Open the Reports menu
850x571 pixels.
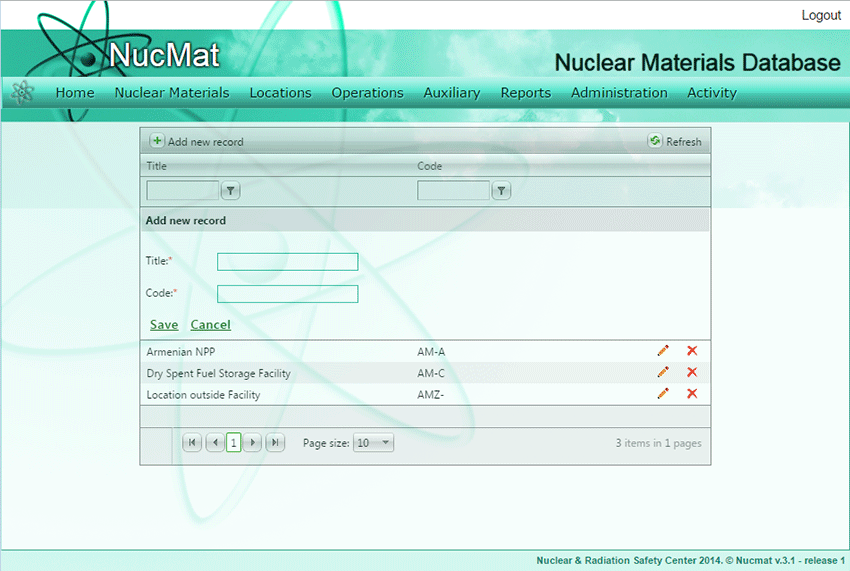[x=526, y=93]
